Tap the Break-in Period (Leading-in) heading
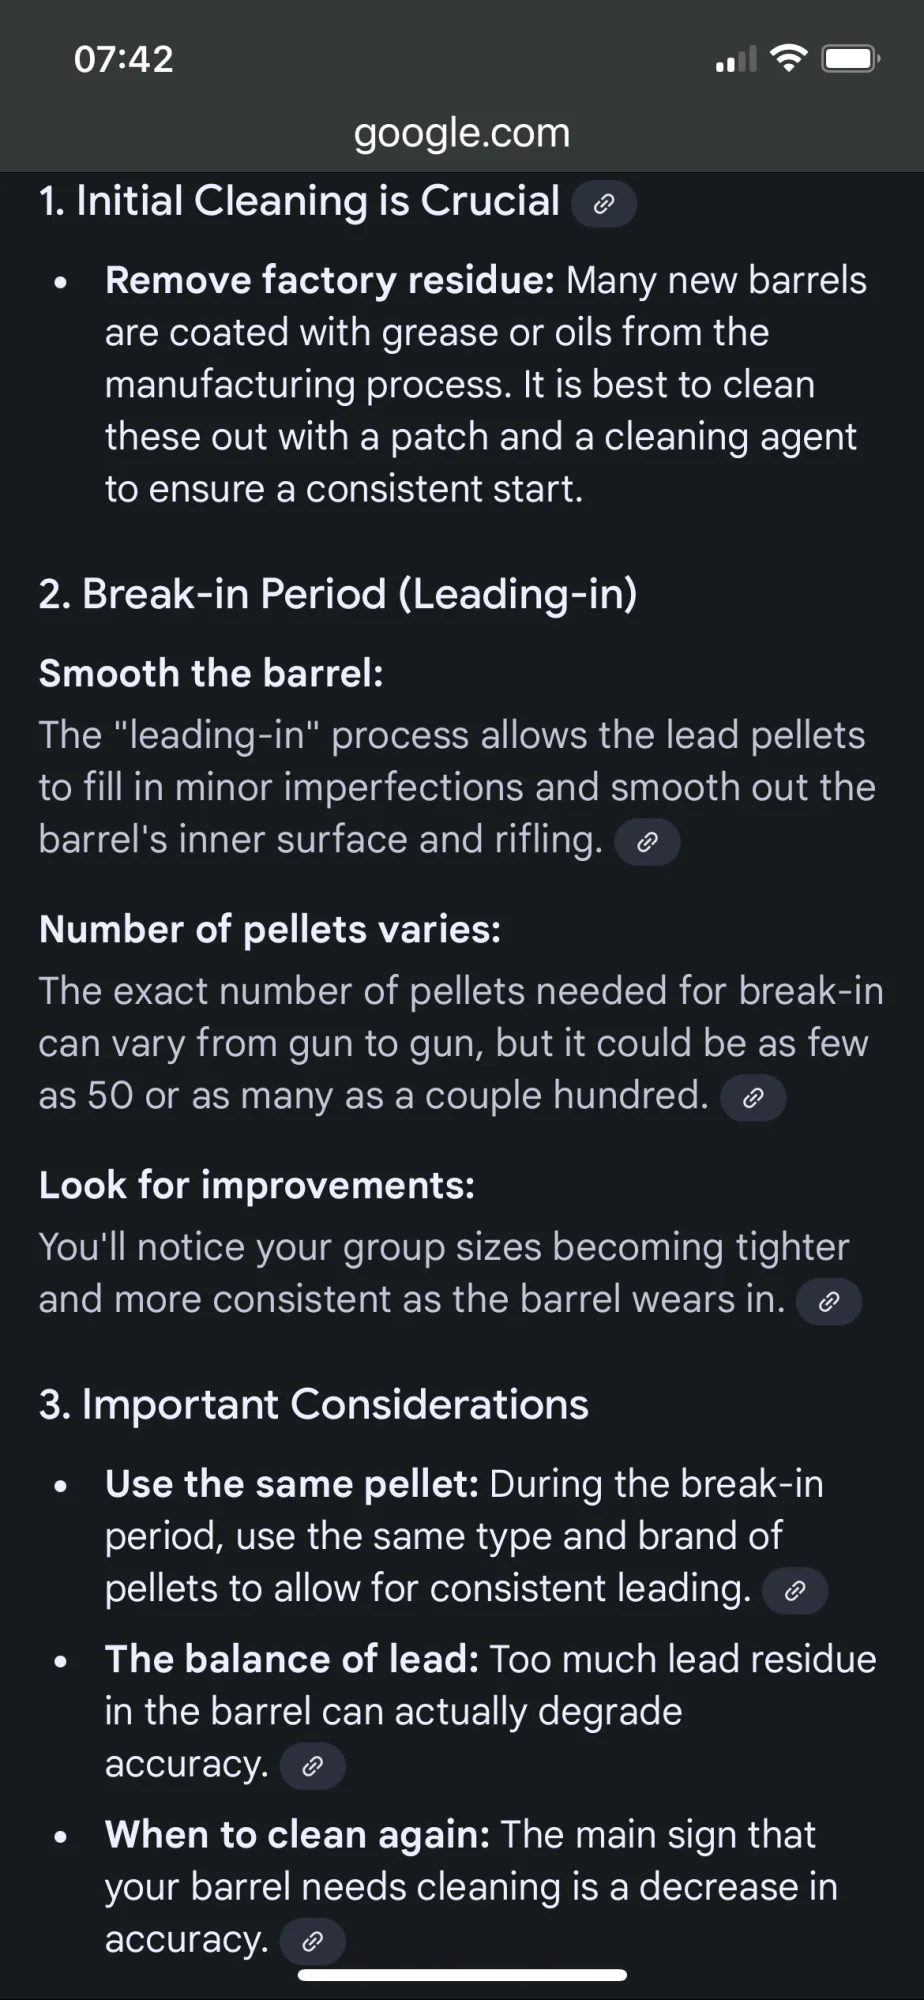Screen dimensions: 924x2000 tap(338, 594)
